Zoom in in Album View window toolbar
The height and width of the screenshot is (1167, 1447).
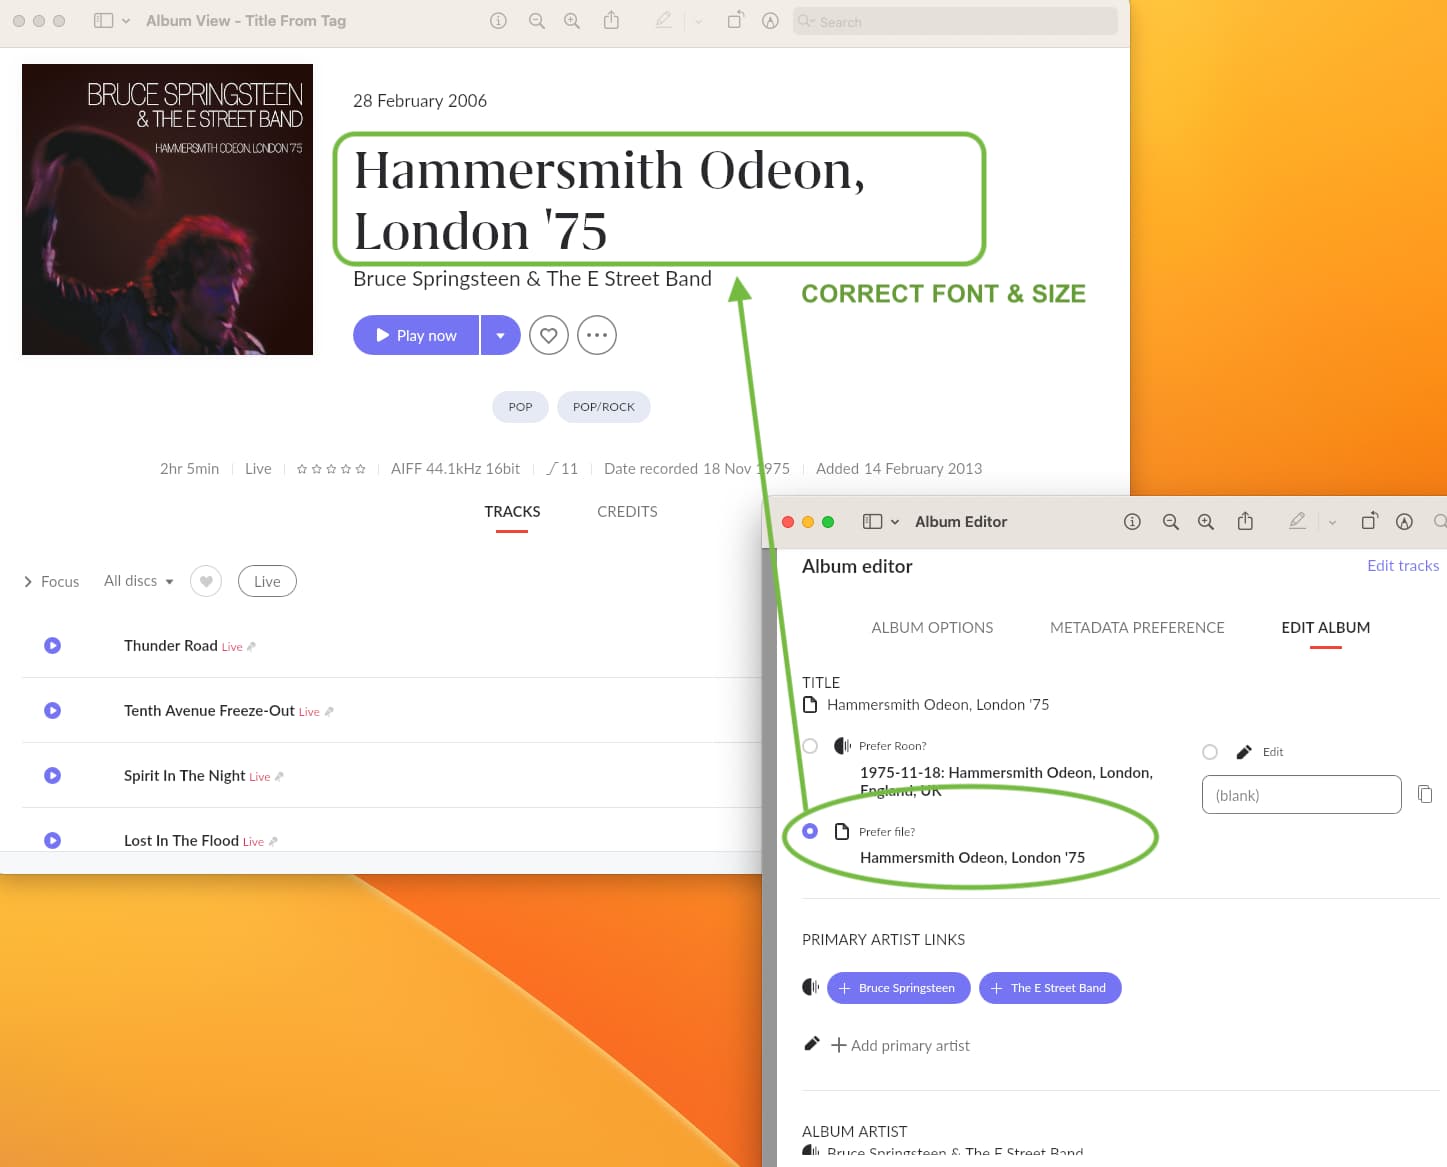[x=572, y=21]
